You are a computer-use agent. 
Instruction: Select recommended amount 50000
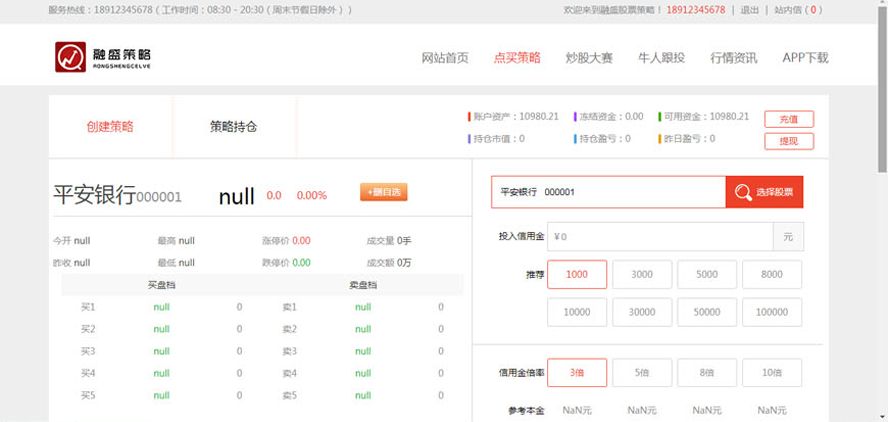point(707,312)
